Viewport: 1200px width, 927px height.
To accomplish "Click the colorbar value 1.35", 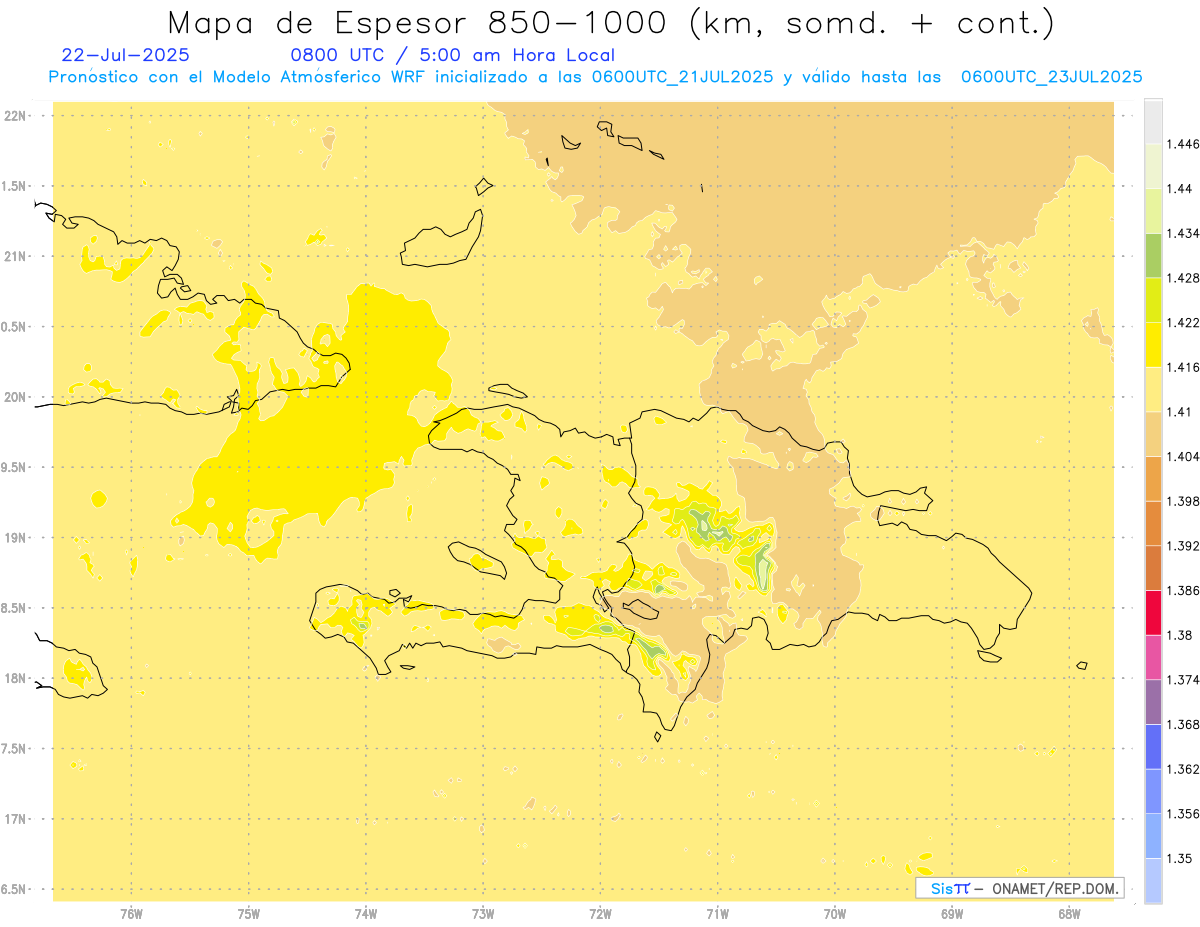I will [x=1181, y=858].
